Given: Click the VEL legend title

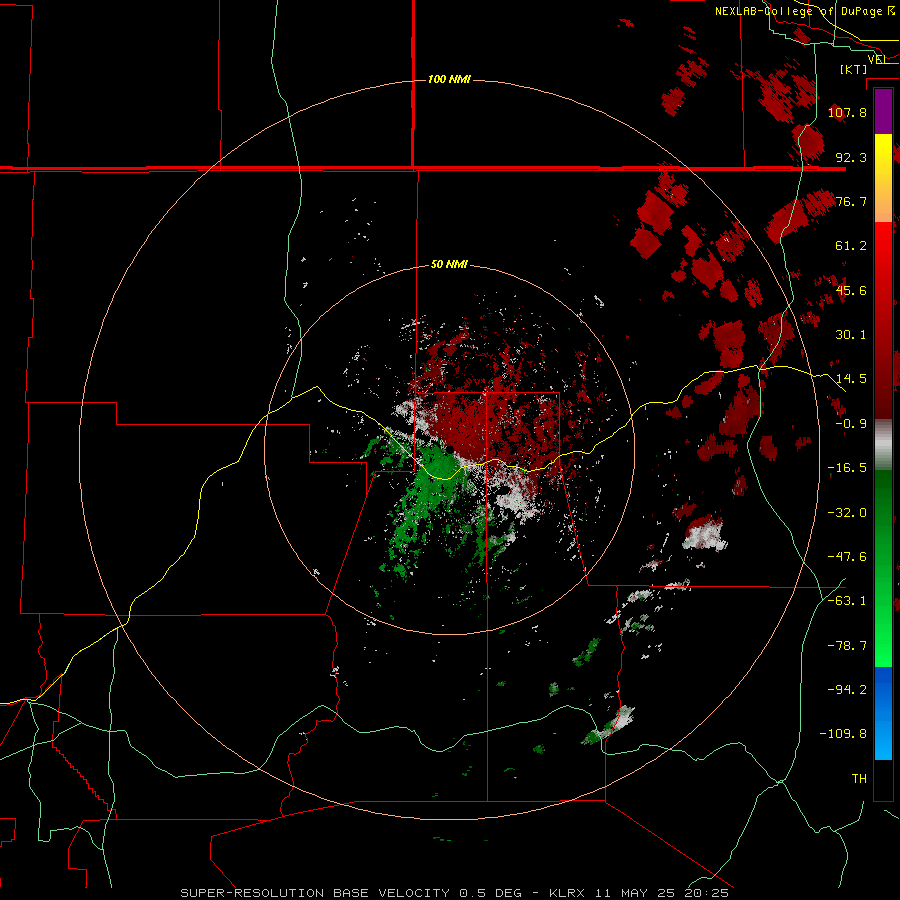Looking at the screenshot, I should coord(877,59).
